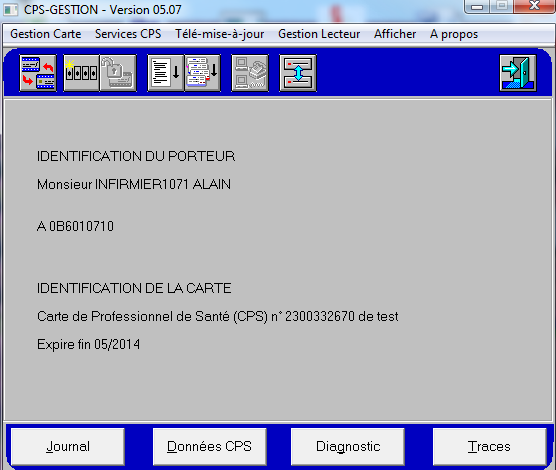The width and height of the screenshot is (556, 470).
Task: Click the Données CPS button
Action: 210,446
